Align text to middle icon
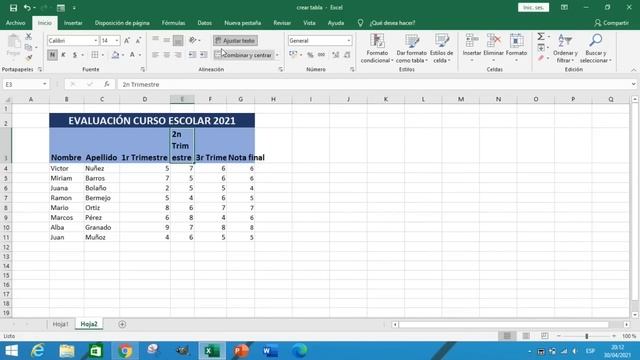 coord(167,40)
